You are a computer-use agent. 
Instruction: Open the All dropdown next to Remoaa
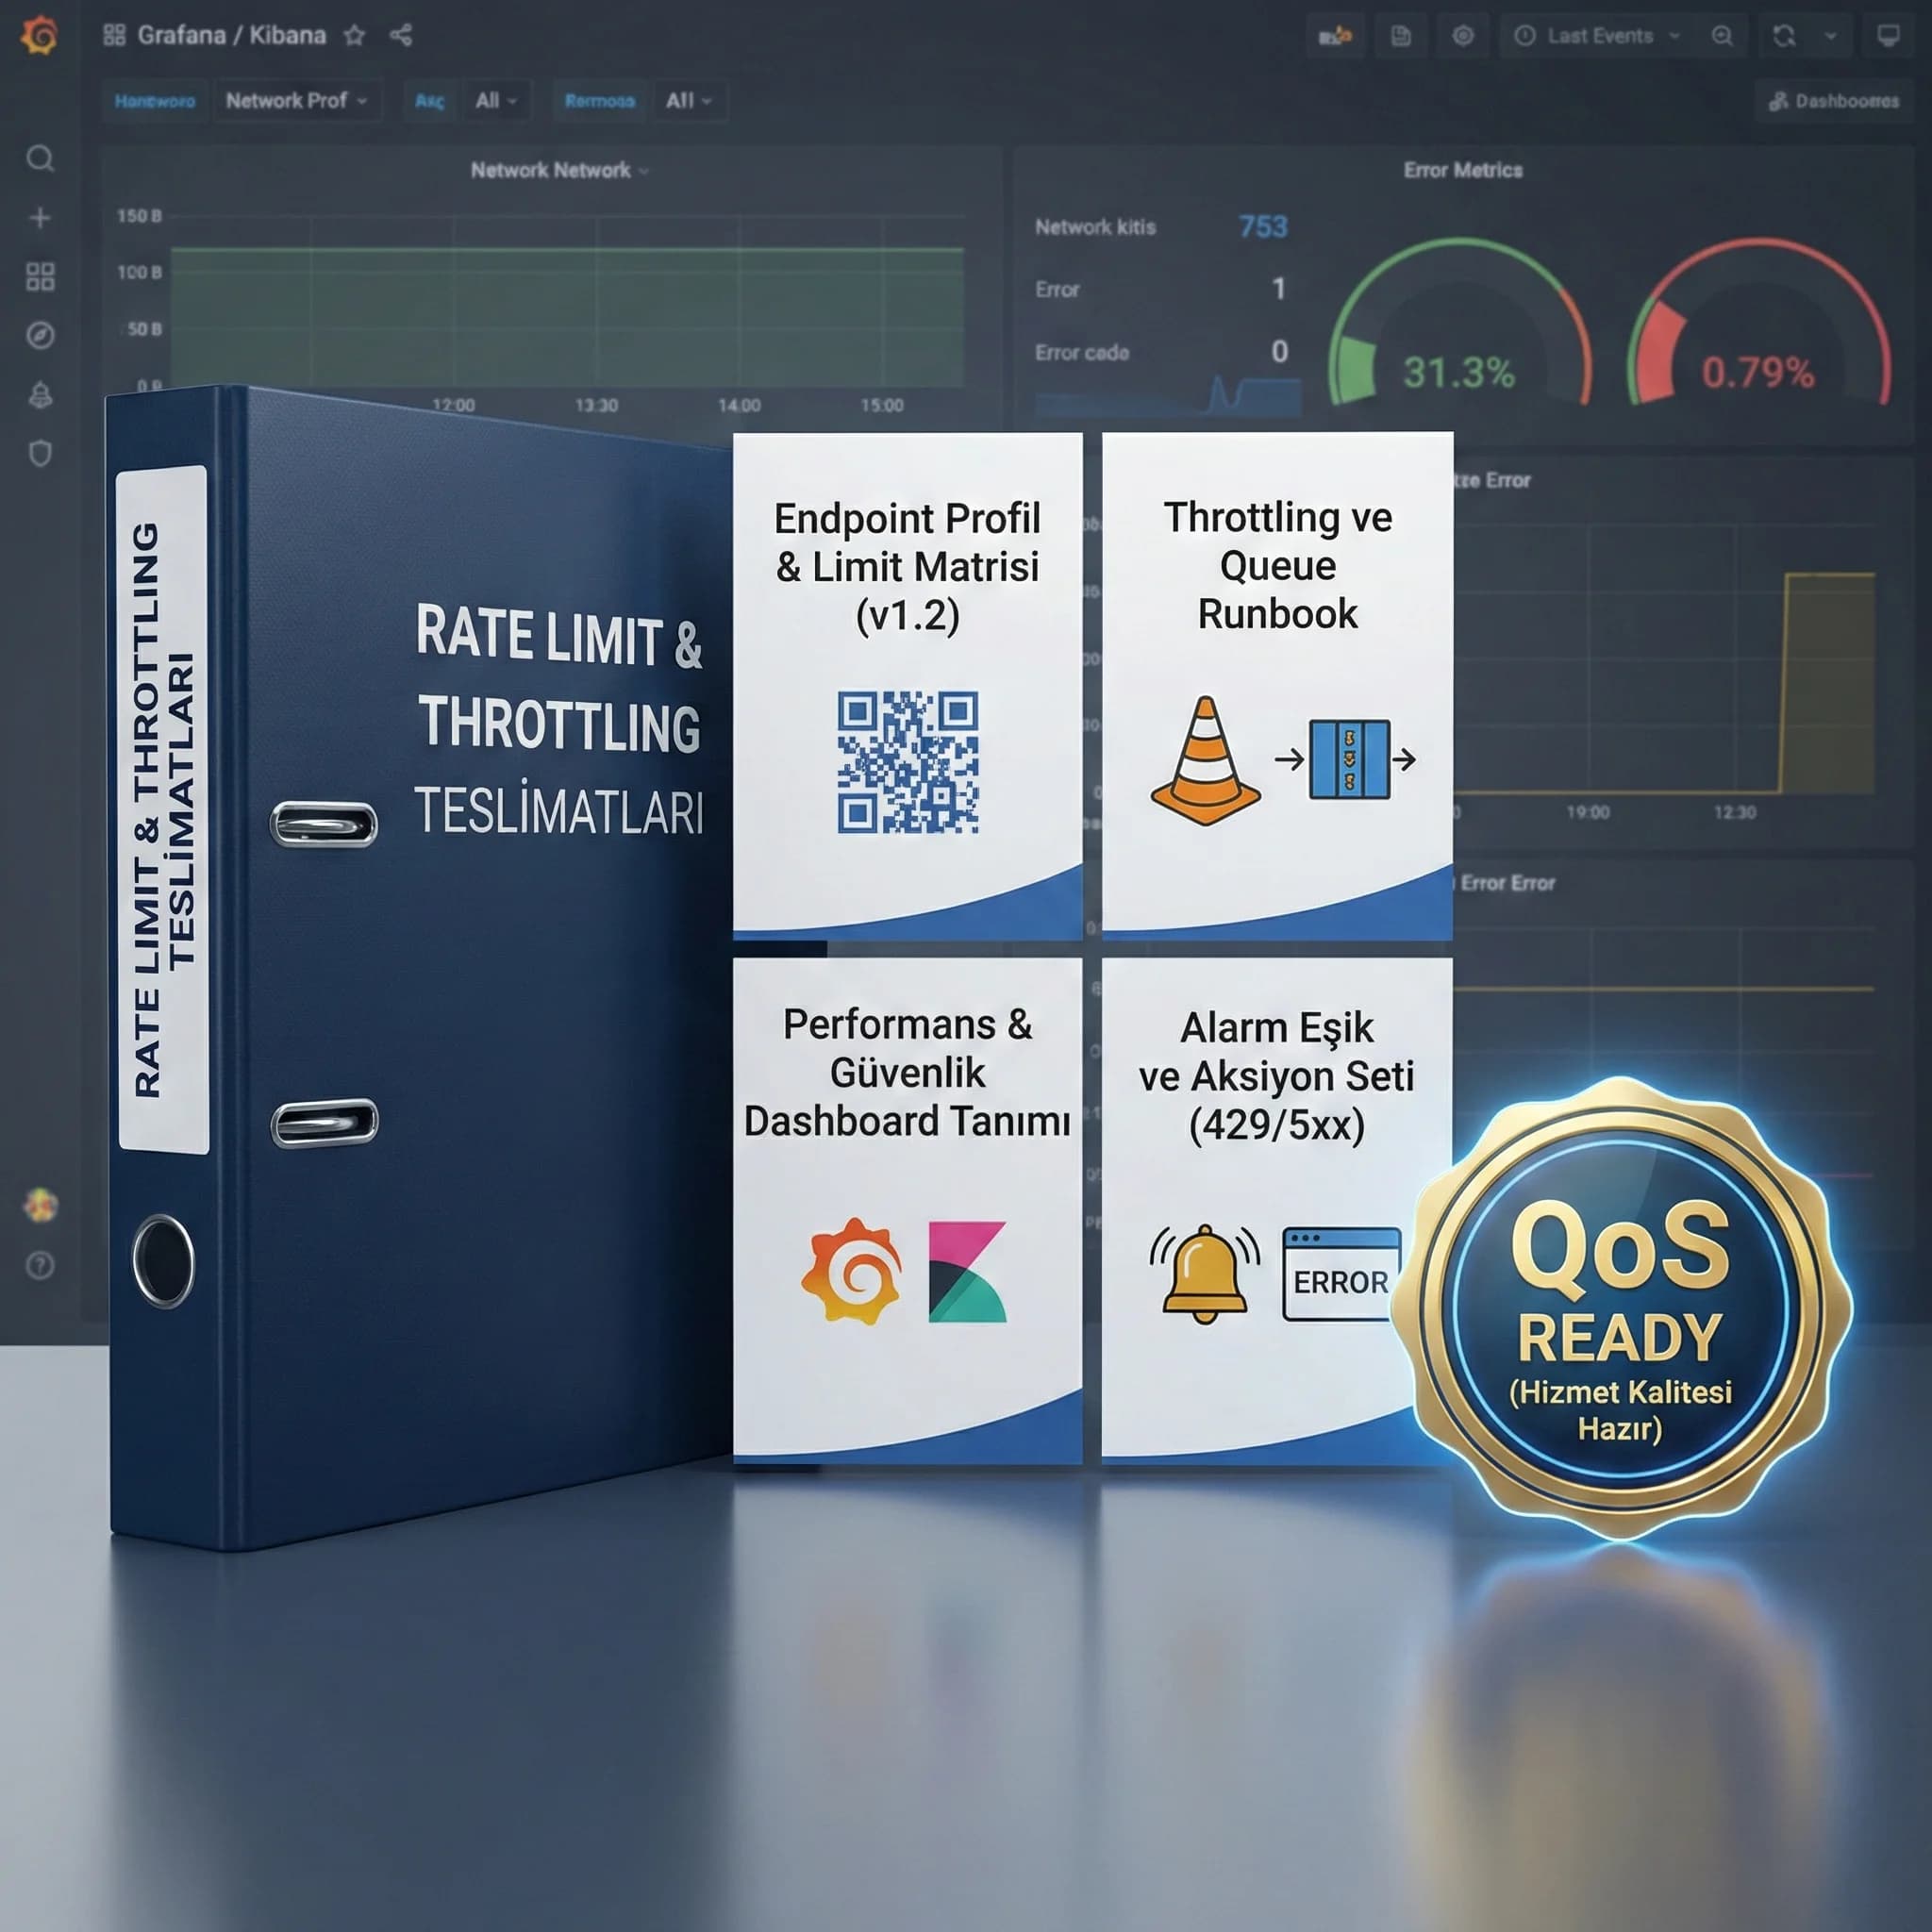[689, 101]
